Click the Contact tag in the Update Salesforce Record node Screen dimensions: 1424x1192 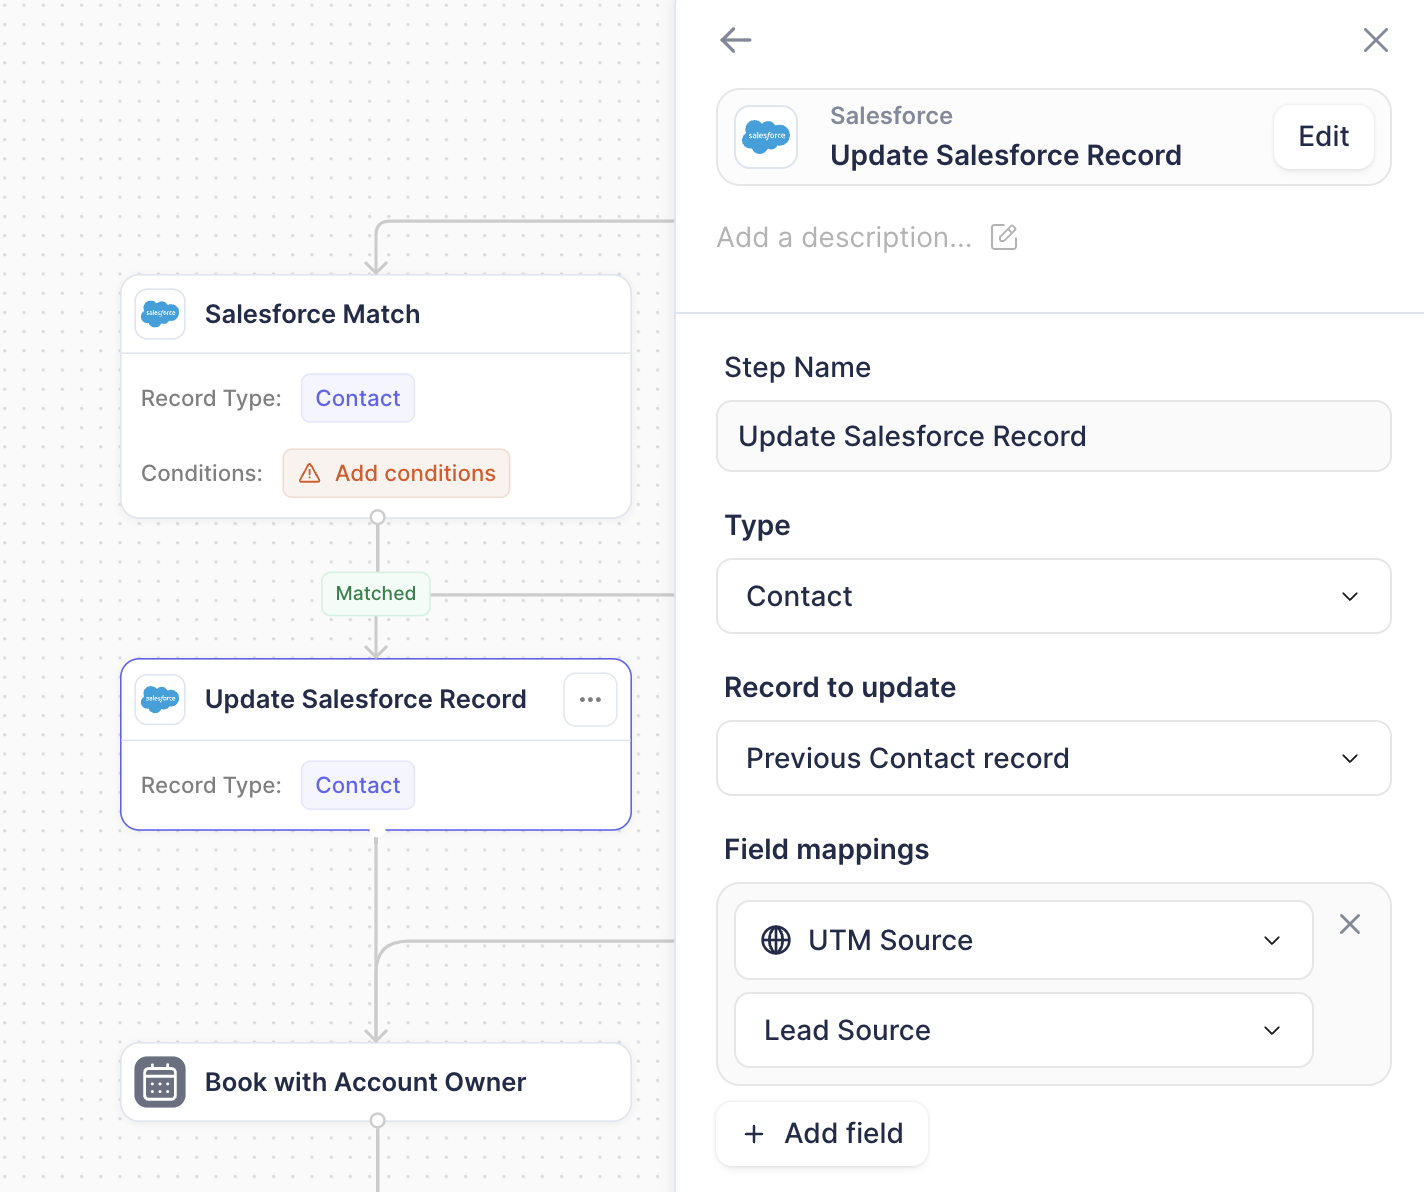[358, 785]
